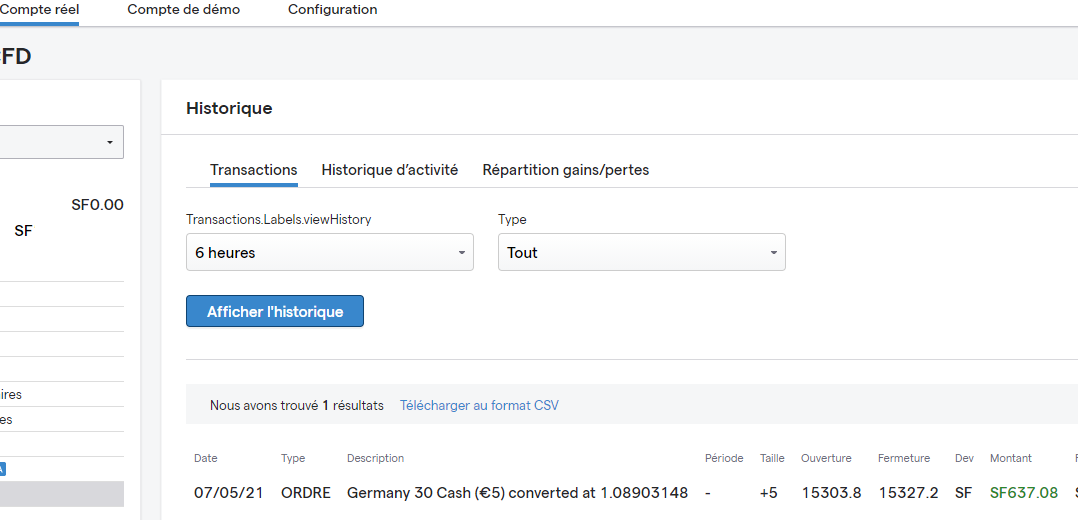
Task: Select the Germany 30 Cash transaction row
Action: click(x=517, y=493)
